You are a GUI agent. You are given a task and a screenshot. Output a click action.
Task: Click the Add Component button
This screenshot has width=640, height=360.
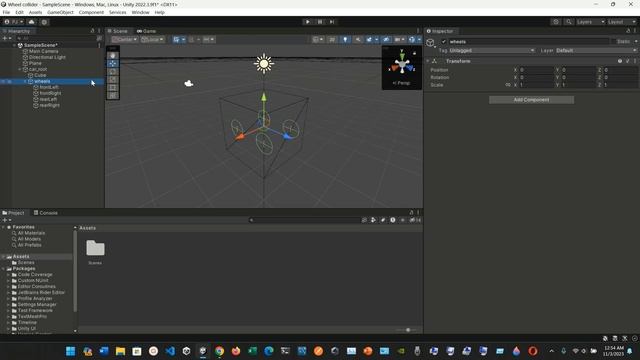coord(531,100)
